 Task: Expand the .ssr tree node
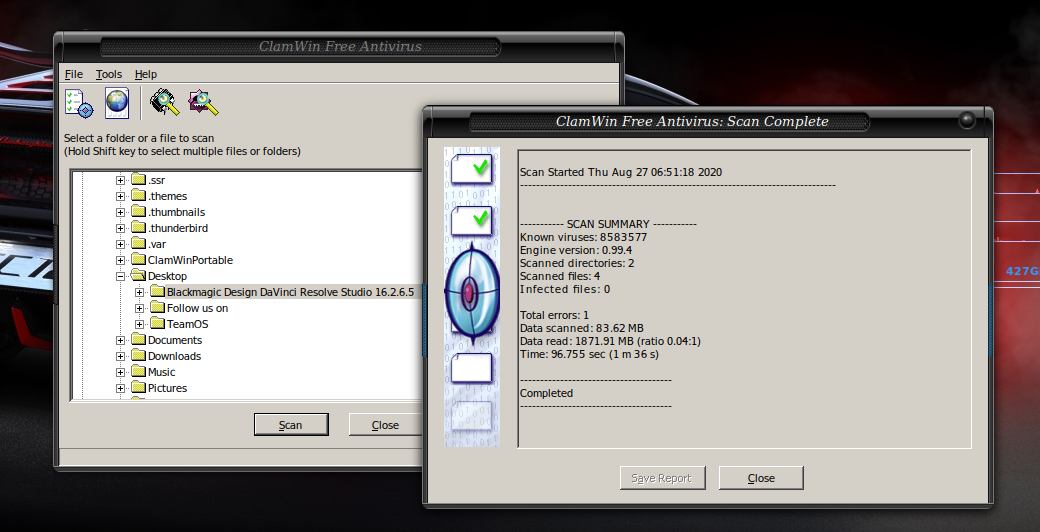[x=120, y=180]
